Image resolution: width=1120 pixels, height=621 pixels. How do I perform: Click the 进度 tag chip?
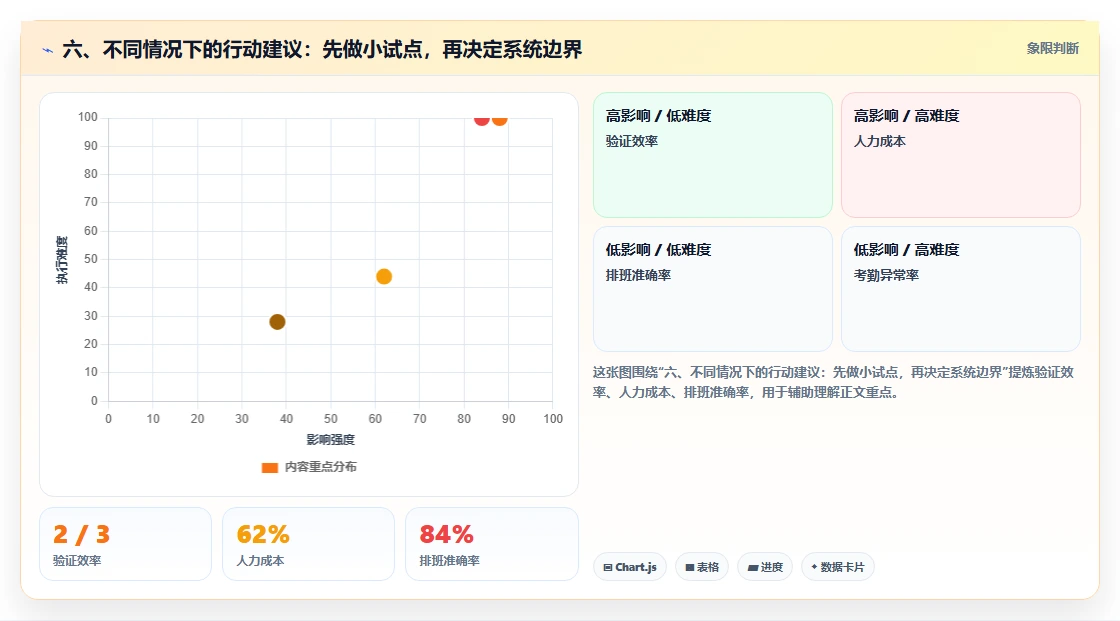[765, 567]
